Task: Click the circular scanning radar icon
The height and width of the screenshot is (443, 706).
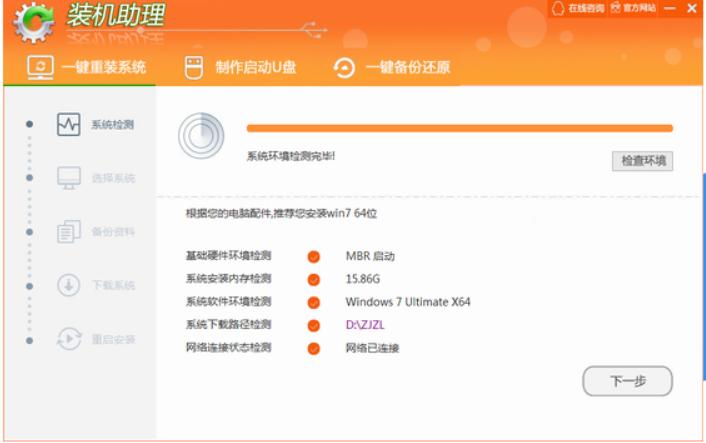Action: (201, 136)
